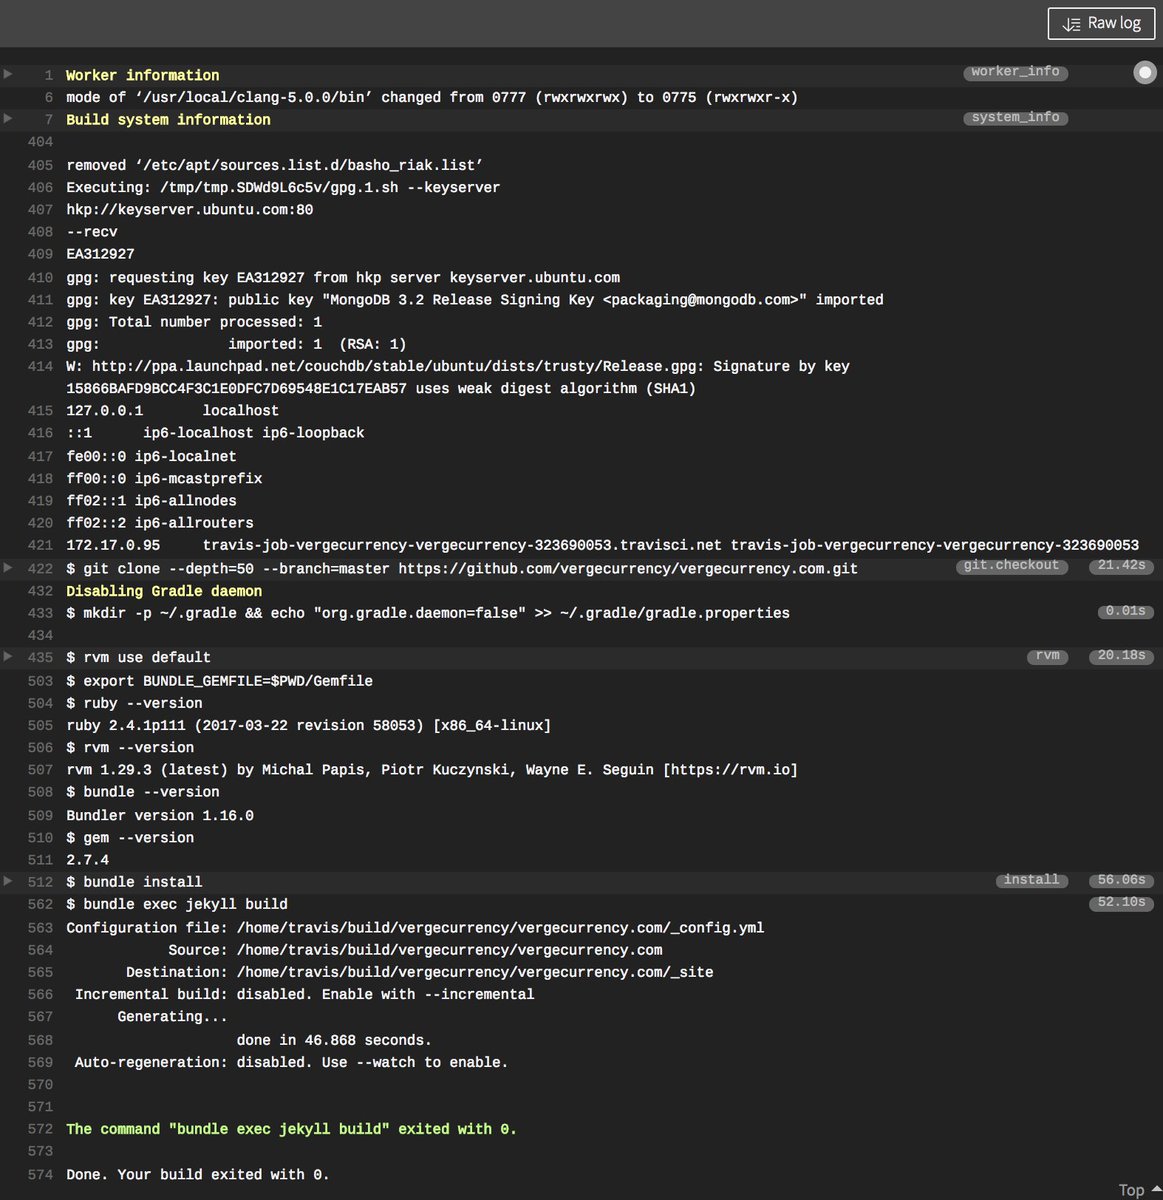Image resolution: width=1163 pixels, height=1200 pixels.
Task: Open the Raw log view
Action: tap(1101, 23)
